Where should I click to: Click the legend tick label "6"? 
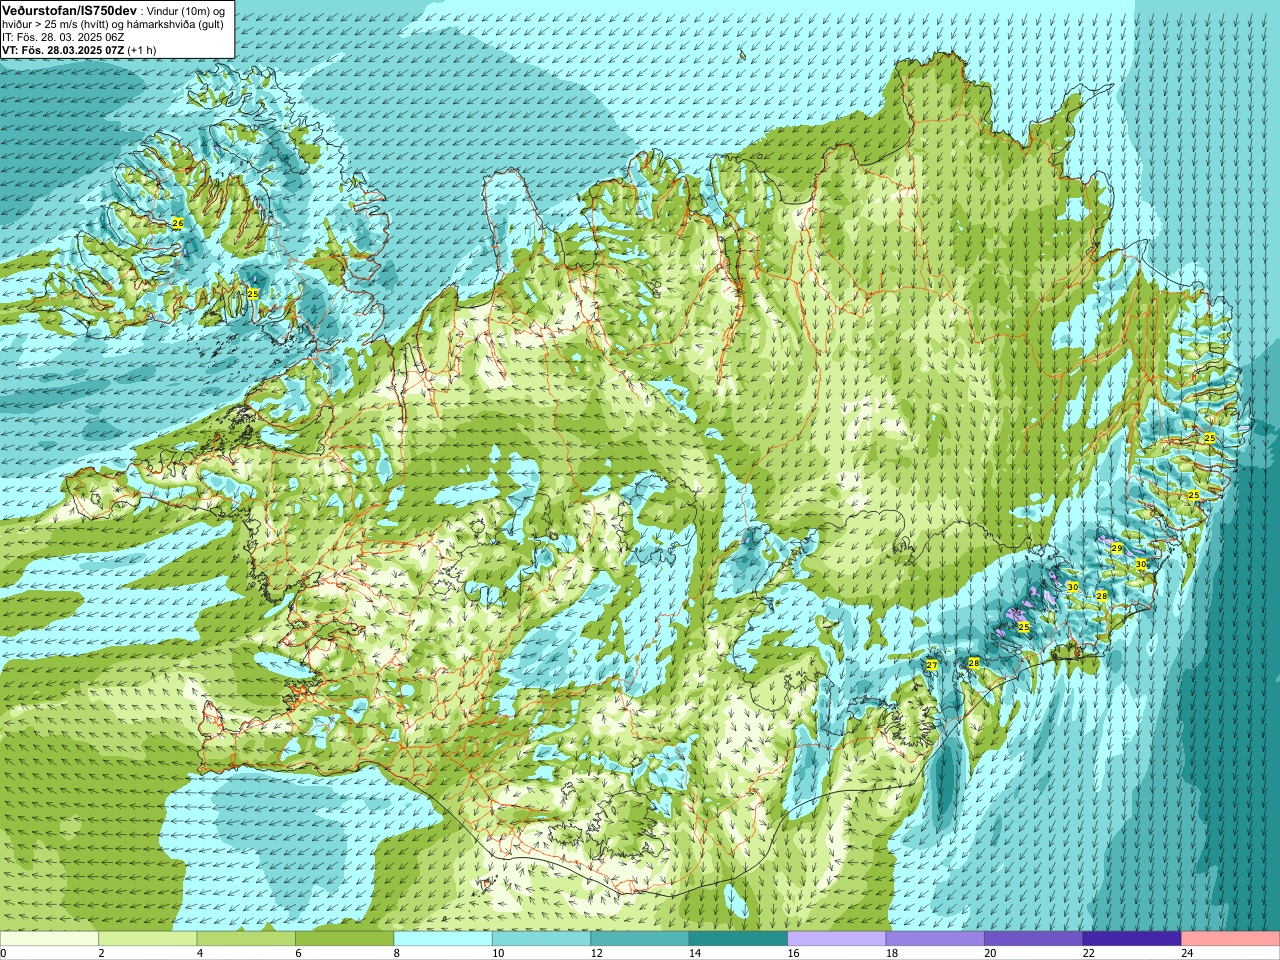tap(298, 953)
